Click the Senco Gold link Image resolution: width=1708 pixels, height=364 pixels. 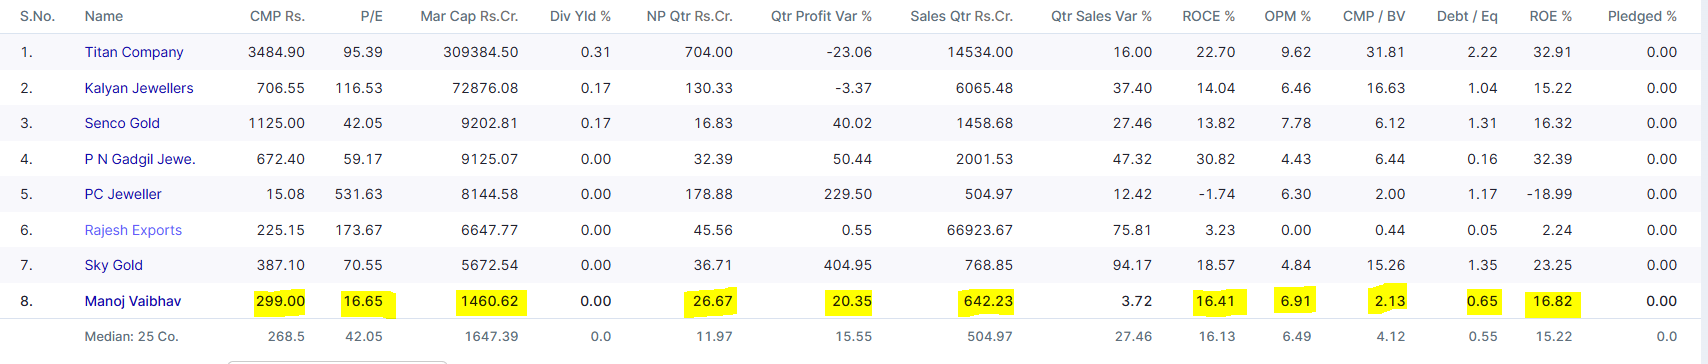tap(122, 123)
